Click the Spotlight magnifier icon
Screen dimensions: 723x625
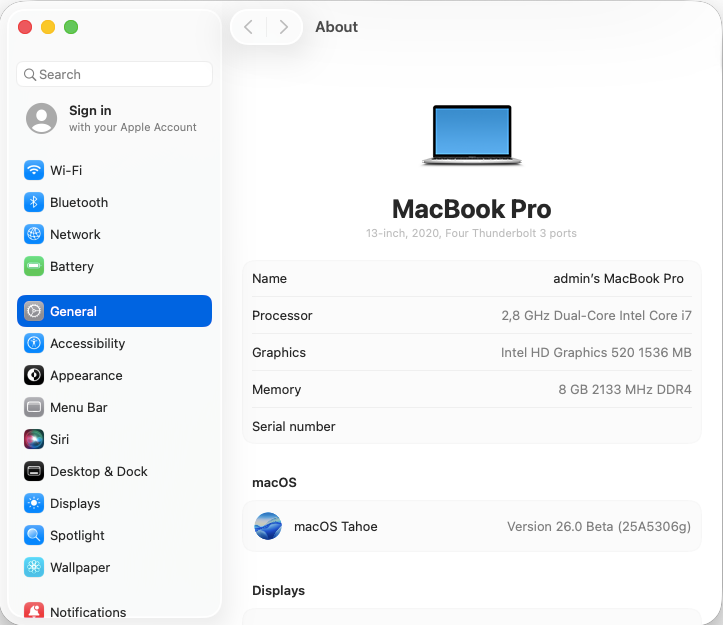[34, 535]
